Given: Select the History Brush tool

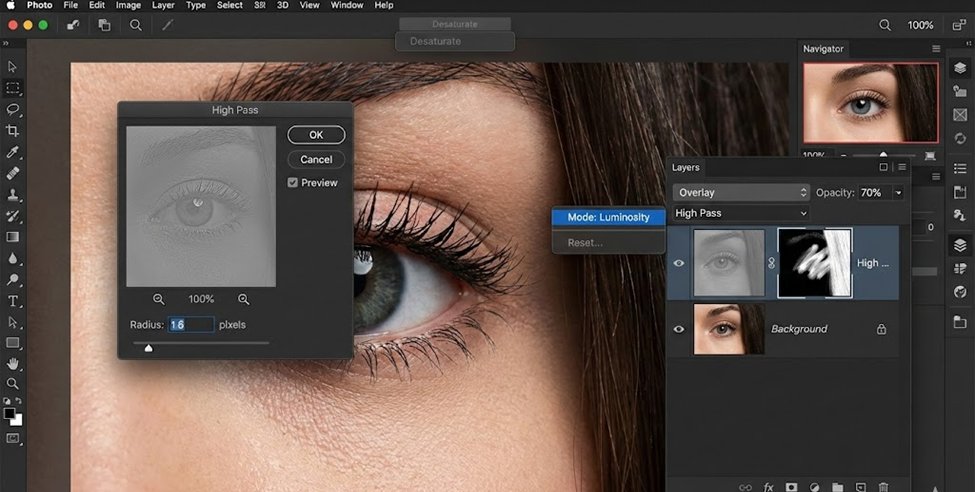Looking at the screenshot, I should [x=12, y=216].
